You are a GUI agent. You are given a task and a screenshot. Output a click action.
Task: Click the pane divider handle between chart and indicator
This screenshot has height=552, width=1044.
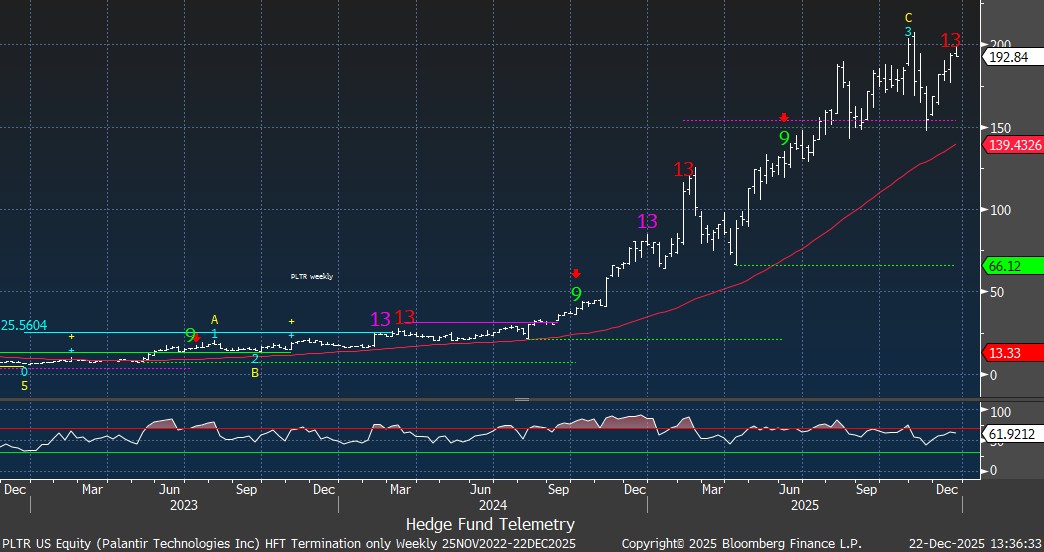pyautogui.click(x=521, y=399)
